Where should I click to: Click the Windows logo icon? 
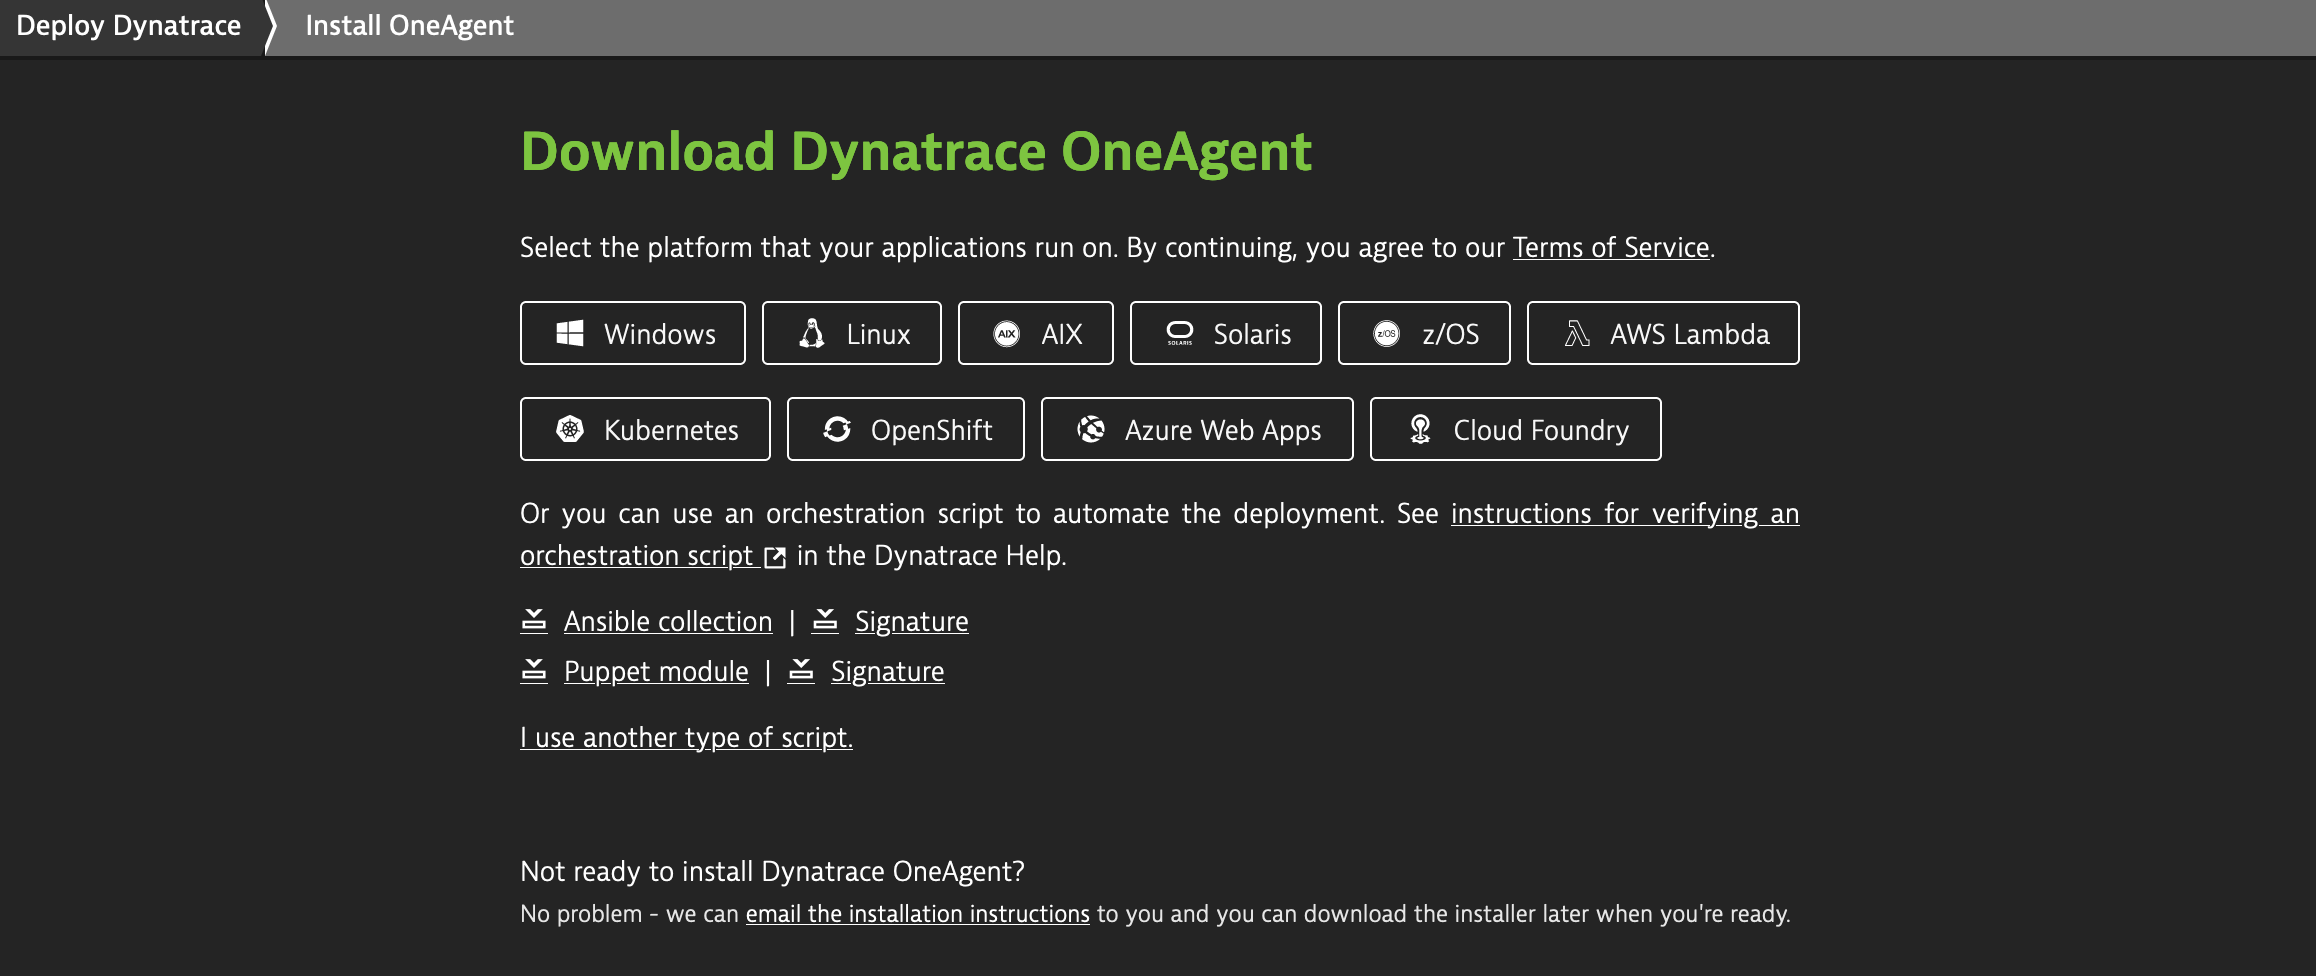pos(570,333)
